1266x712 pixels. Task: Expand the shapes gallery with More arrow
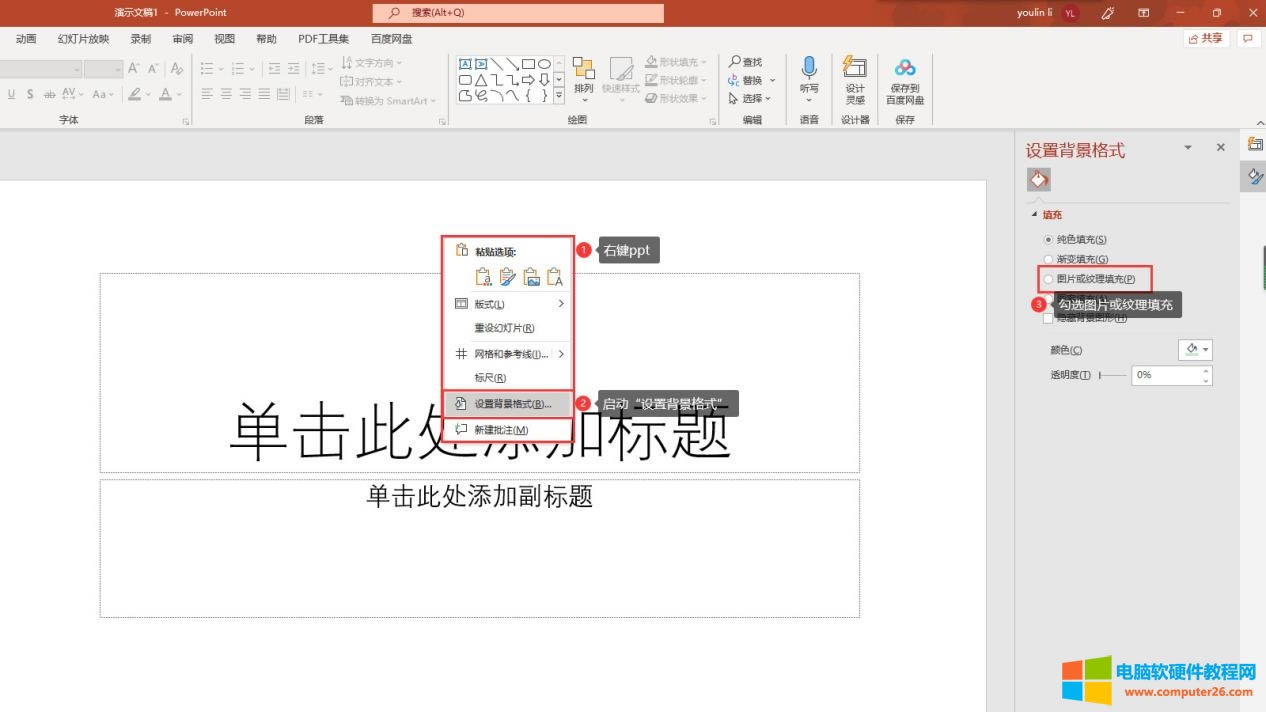[558, 95]
